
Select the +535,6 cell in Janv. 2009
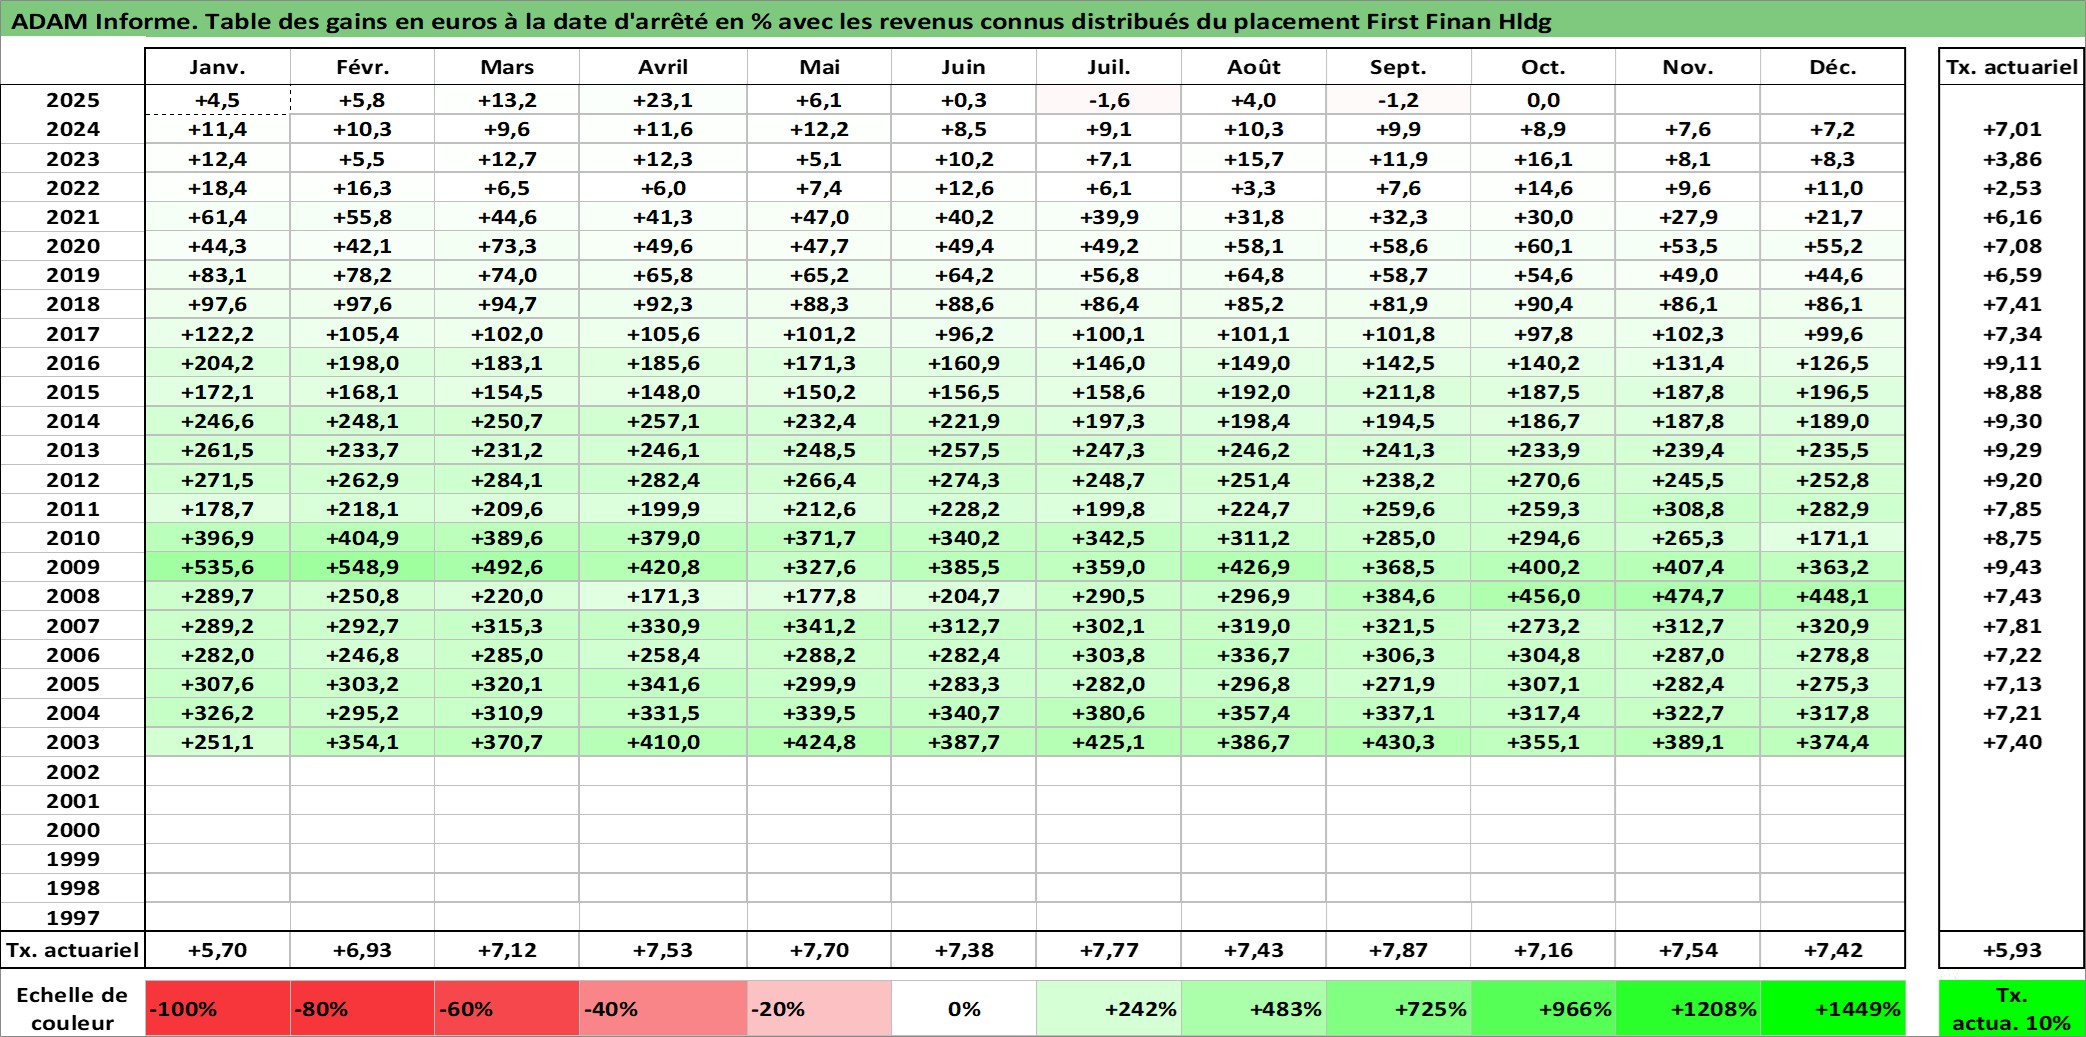click(218, 567)
